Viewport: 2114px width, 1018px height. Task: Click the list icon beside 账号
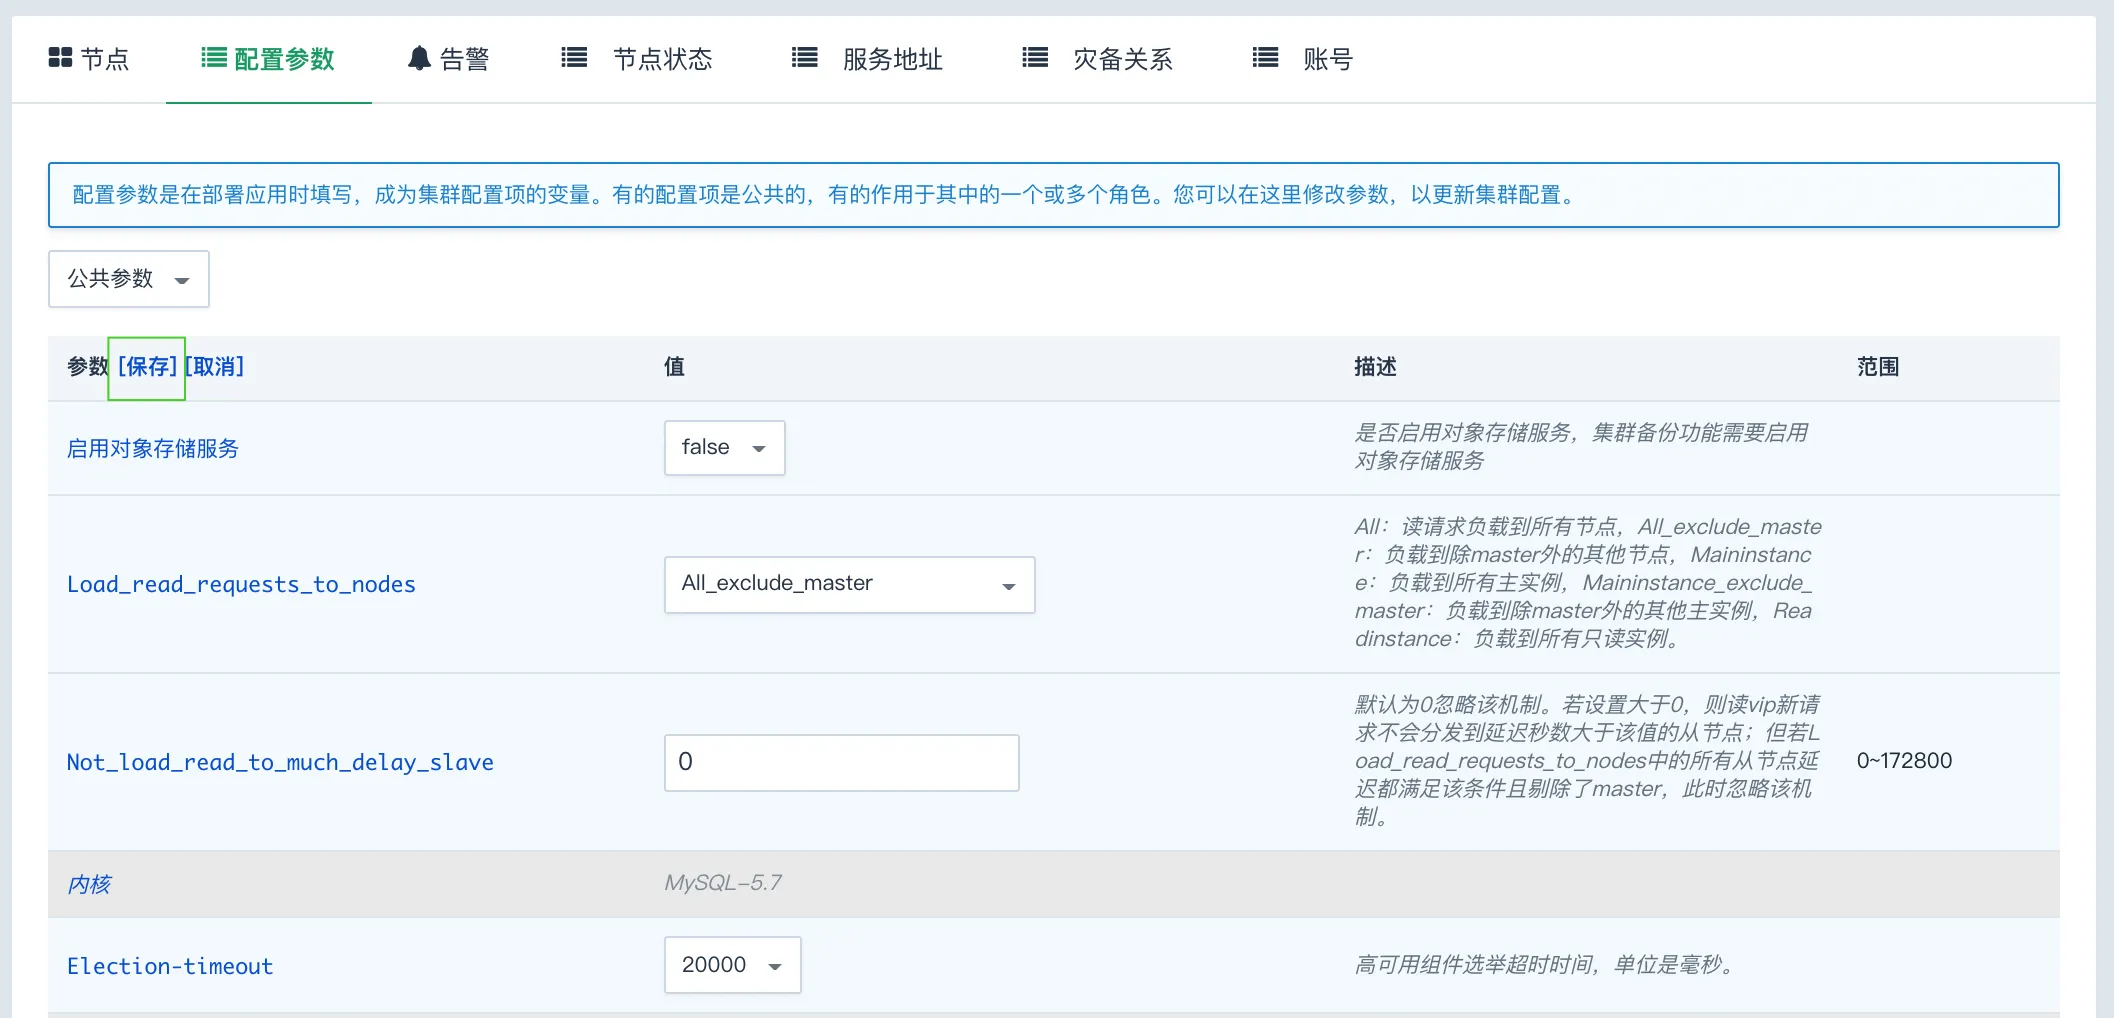coord(1264,58)
